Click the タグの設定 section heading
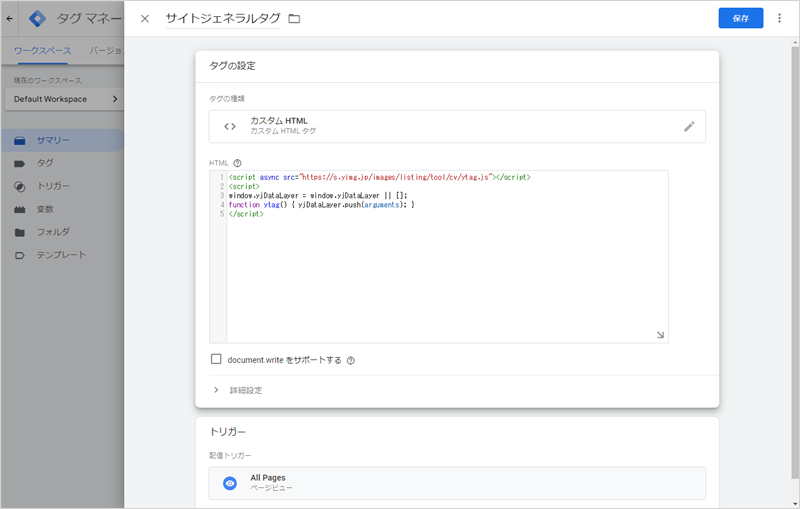Viewport: 800px width, 509px height. [232, 66]
